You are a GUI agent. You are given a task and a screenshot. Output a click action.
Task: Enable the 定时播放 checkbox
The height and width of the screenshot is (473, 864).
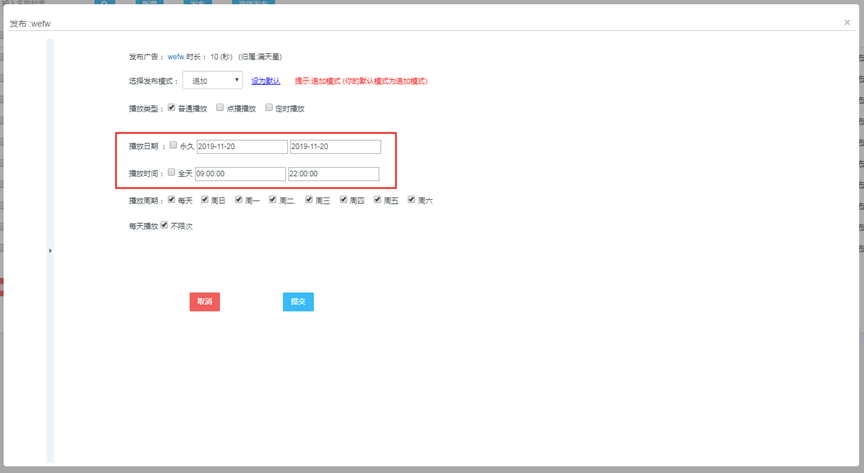[268, 108]
